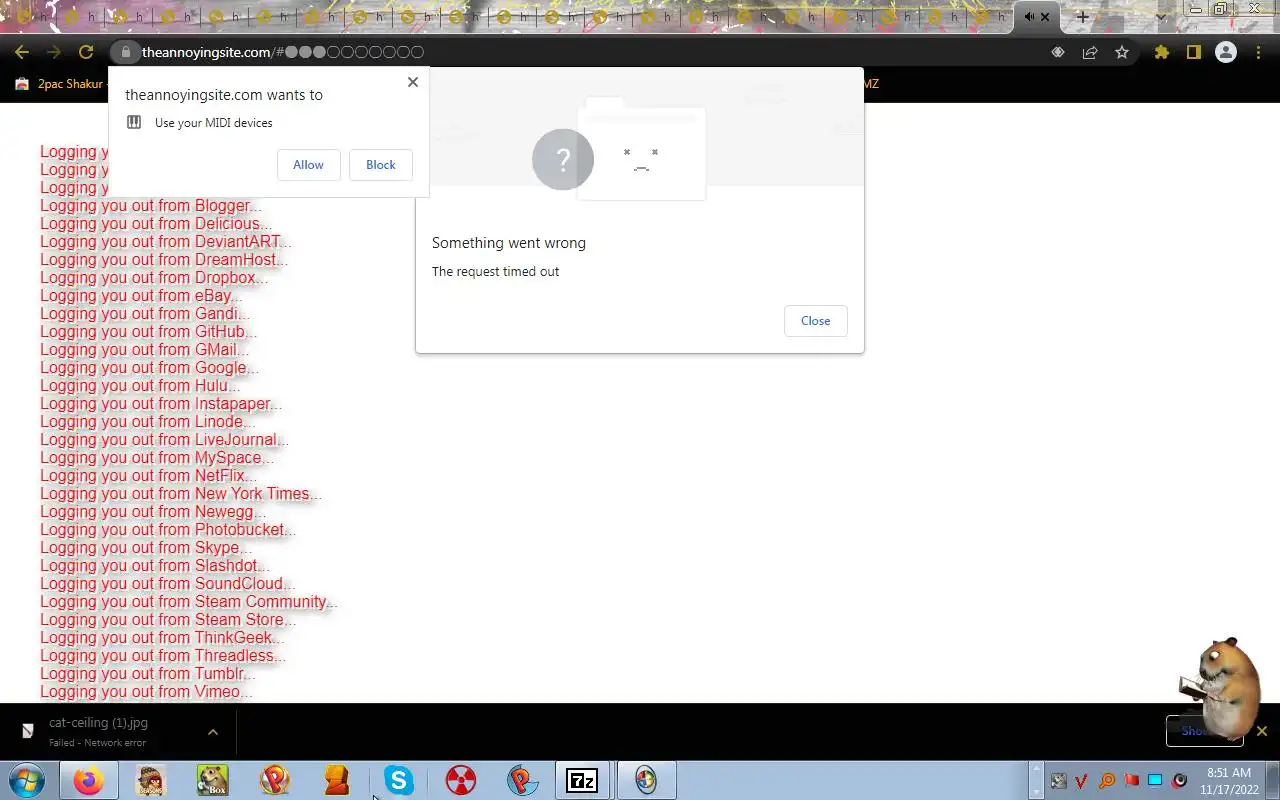Click 'Logging you out from Steam Community' line
Screen dimensions: 1280x800
click(x=189, y=602)
